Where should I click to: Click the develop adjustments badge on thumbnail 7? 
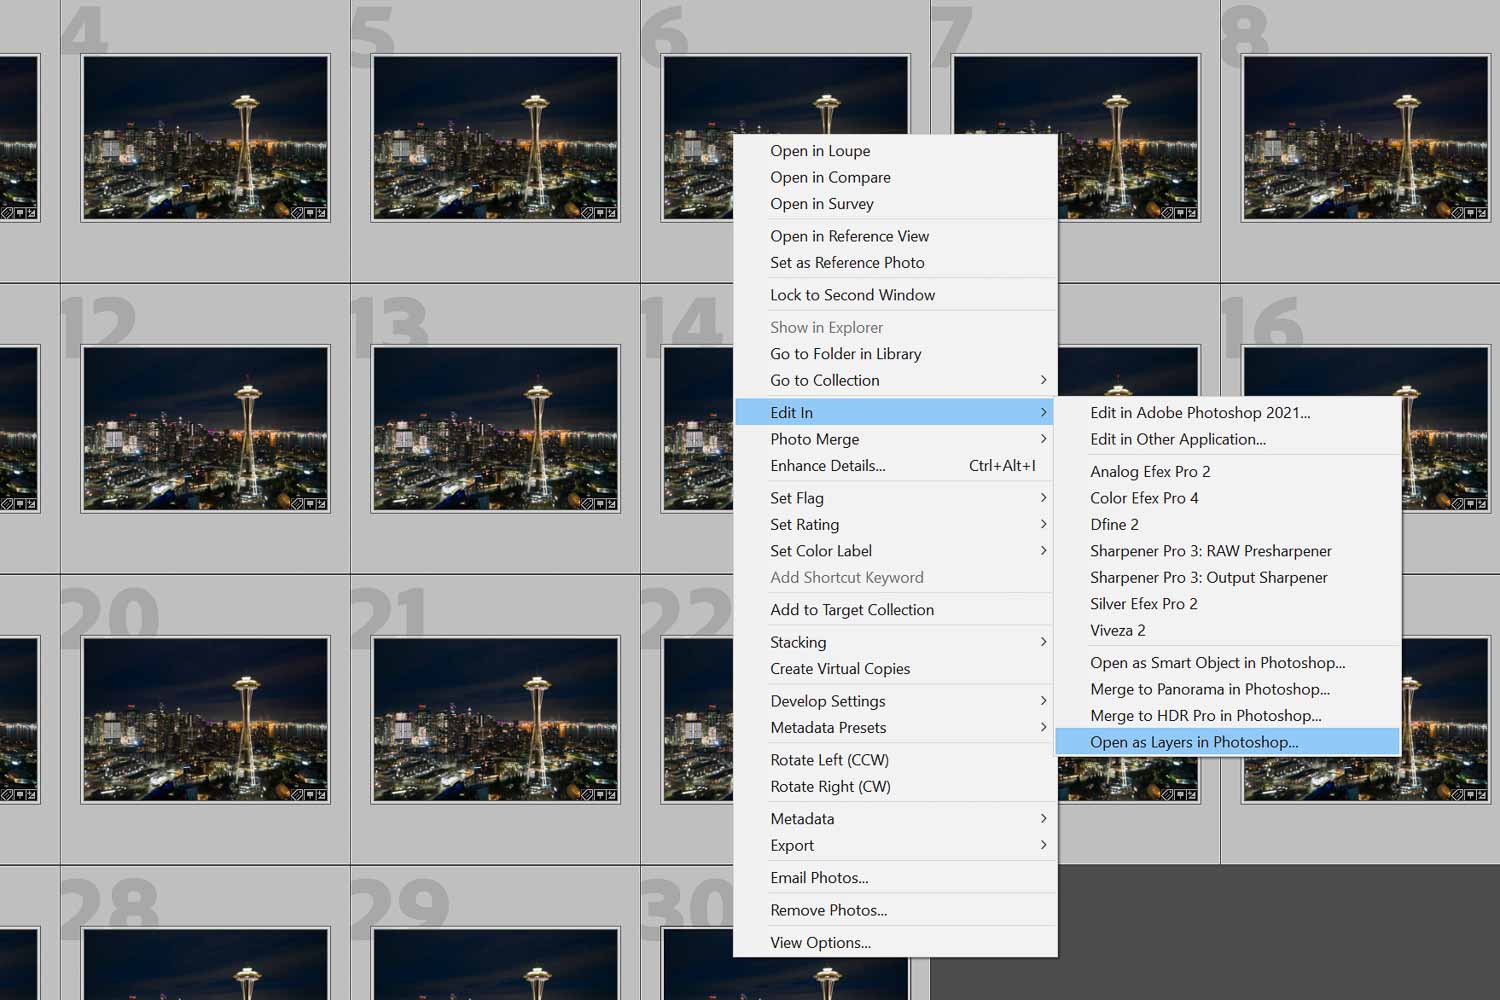(x=1192, y=213)
